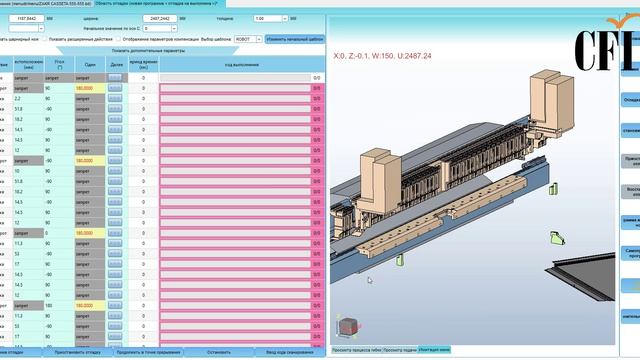640x360 pixels.
Task: Select the yellow 180.0000 cell in the angle 180 row
Action: point(90,305)
